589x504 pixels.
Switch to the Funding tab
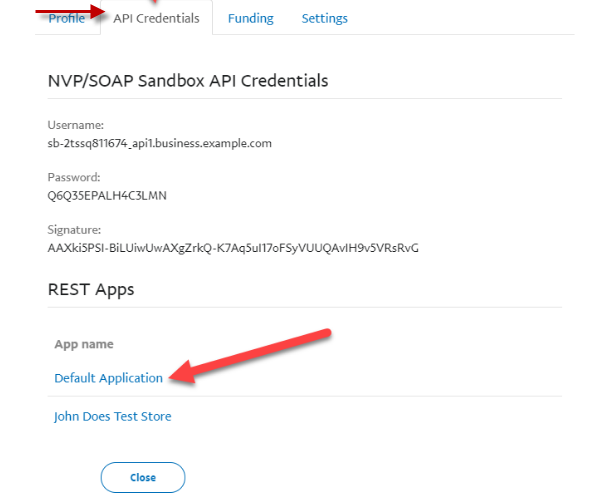tap(251, 18)
